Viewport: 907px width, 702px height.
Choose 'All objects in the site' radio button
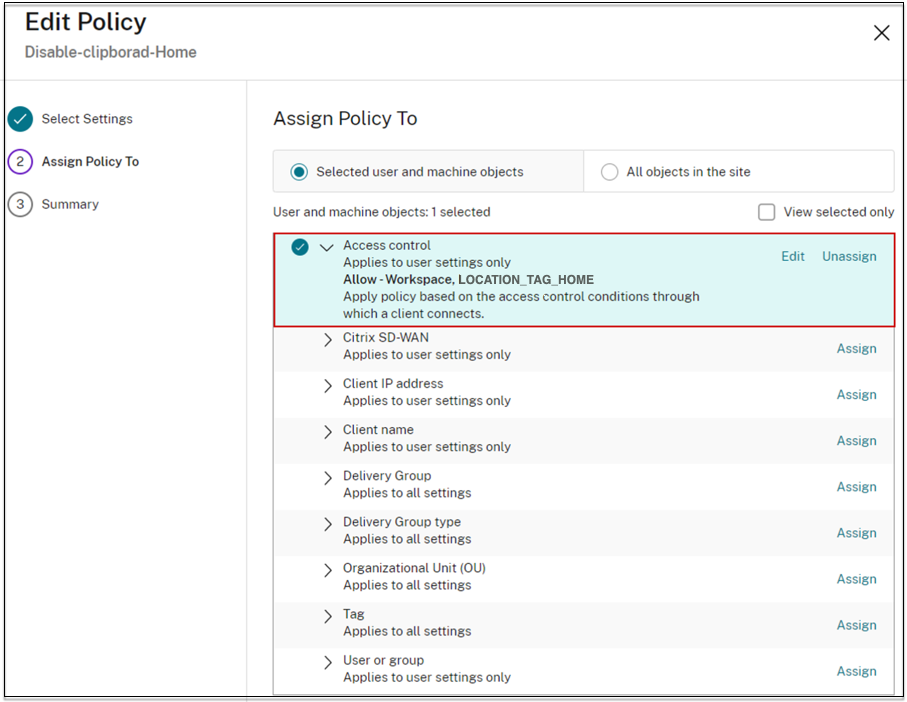pyautogui.click(x=609, y=172)
